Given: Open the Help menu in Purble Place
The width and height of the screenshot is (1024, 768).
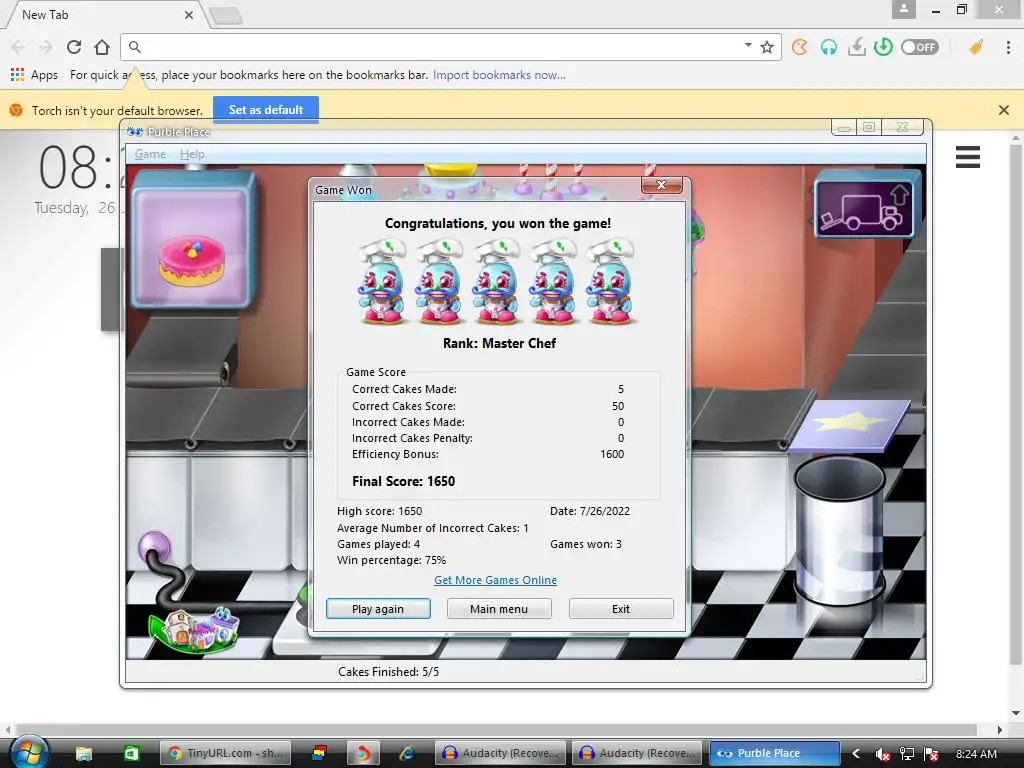Looking at the screenshot, I should click(192, 154).
